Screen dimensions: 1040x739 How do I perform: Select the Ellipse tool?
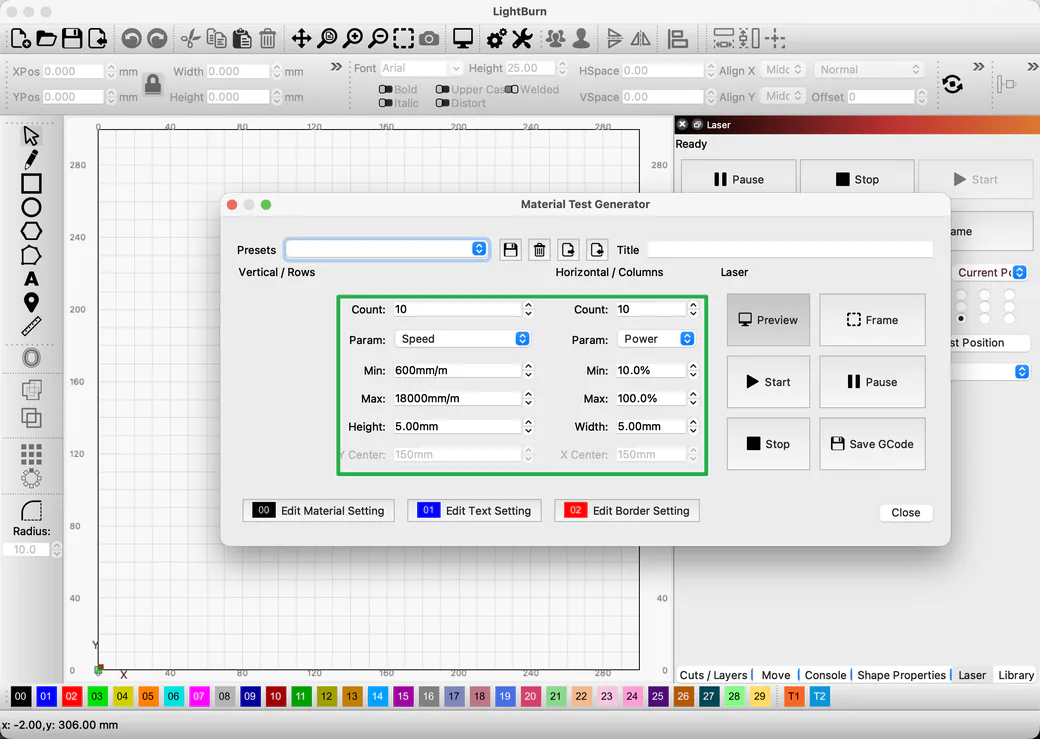(x=31, y=207)
